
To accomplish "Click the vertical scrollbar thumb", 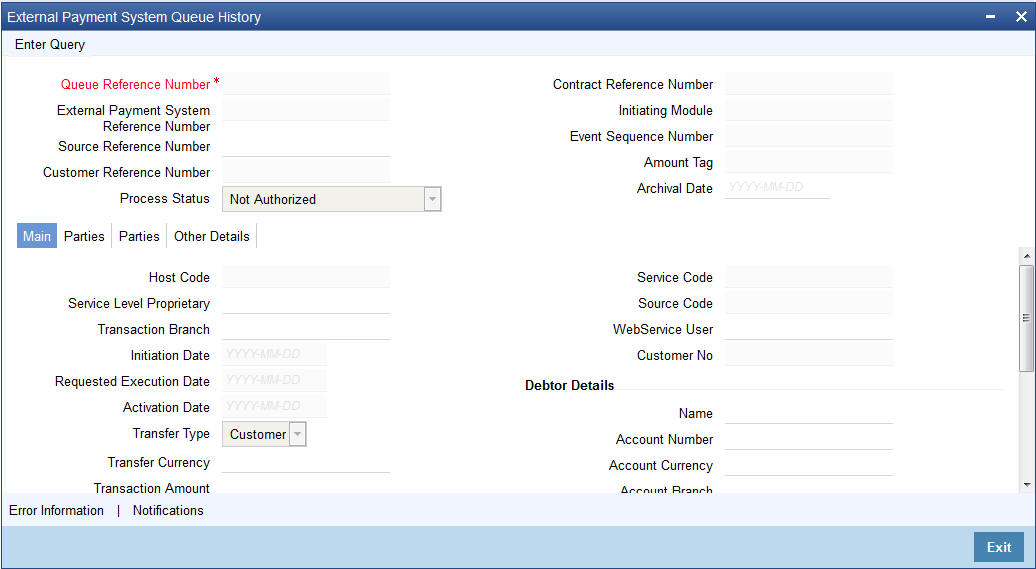I will tap(1027, 318).
